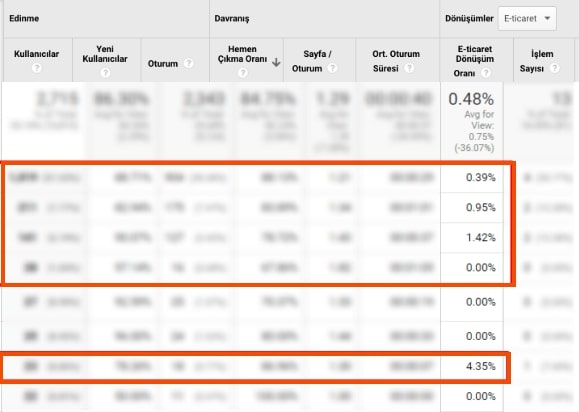This screenshot has width=579, height=412.
Task: Sort by the Kullanıcılar column header
Action: click(37, 54)
